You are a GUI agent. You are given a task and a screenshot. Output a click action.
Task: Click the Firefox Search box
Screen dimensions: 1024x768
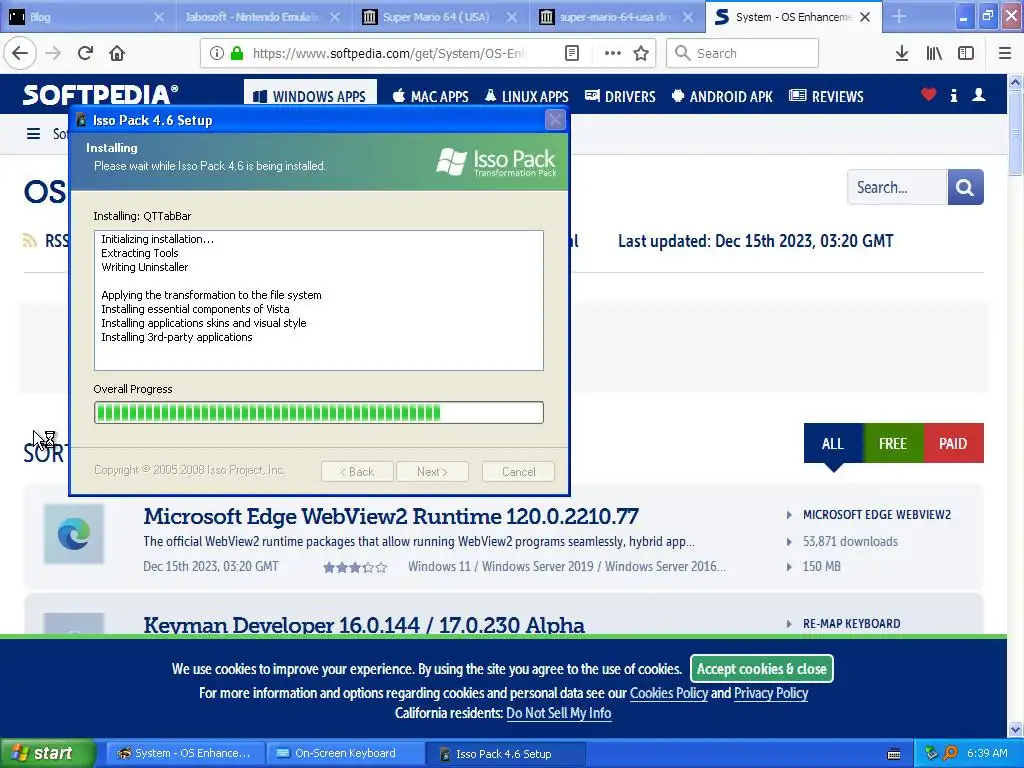tap(742, 53)
